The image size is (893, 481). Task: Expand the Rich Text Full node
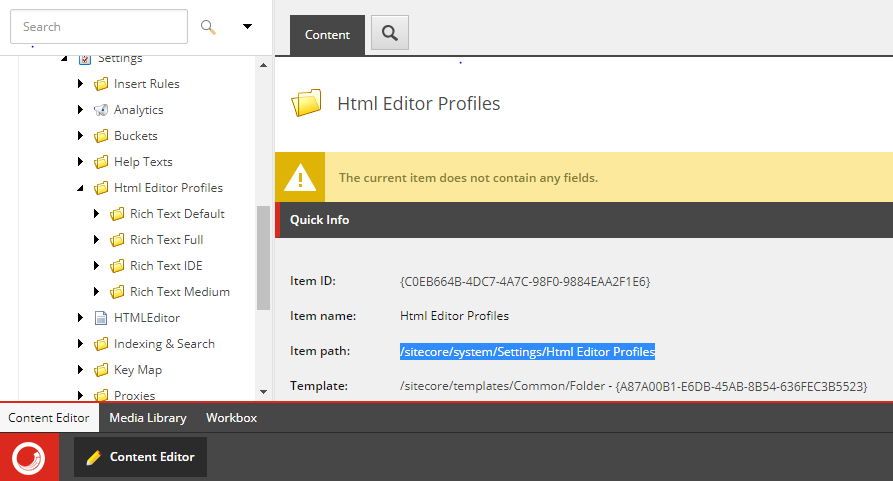[x=96, y=240]
